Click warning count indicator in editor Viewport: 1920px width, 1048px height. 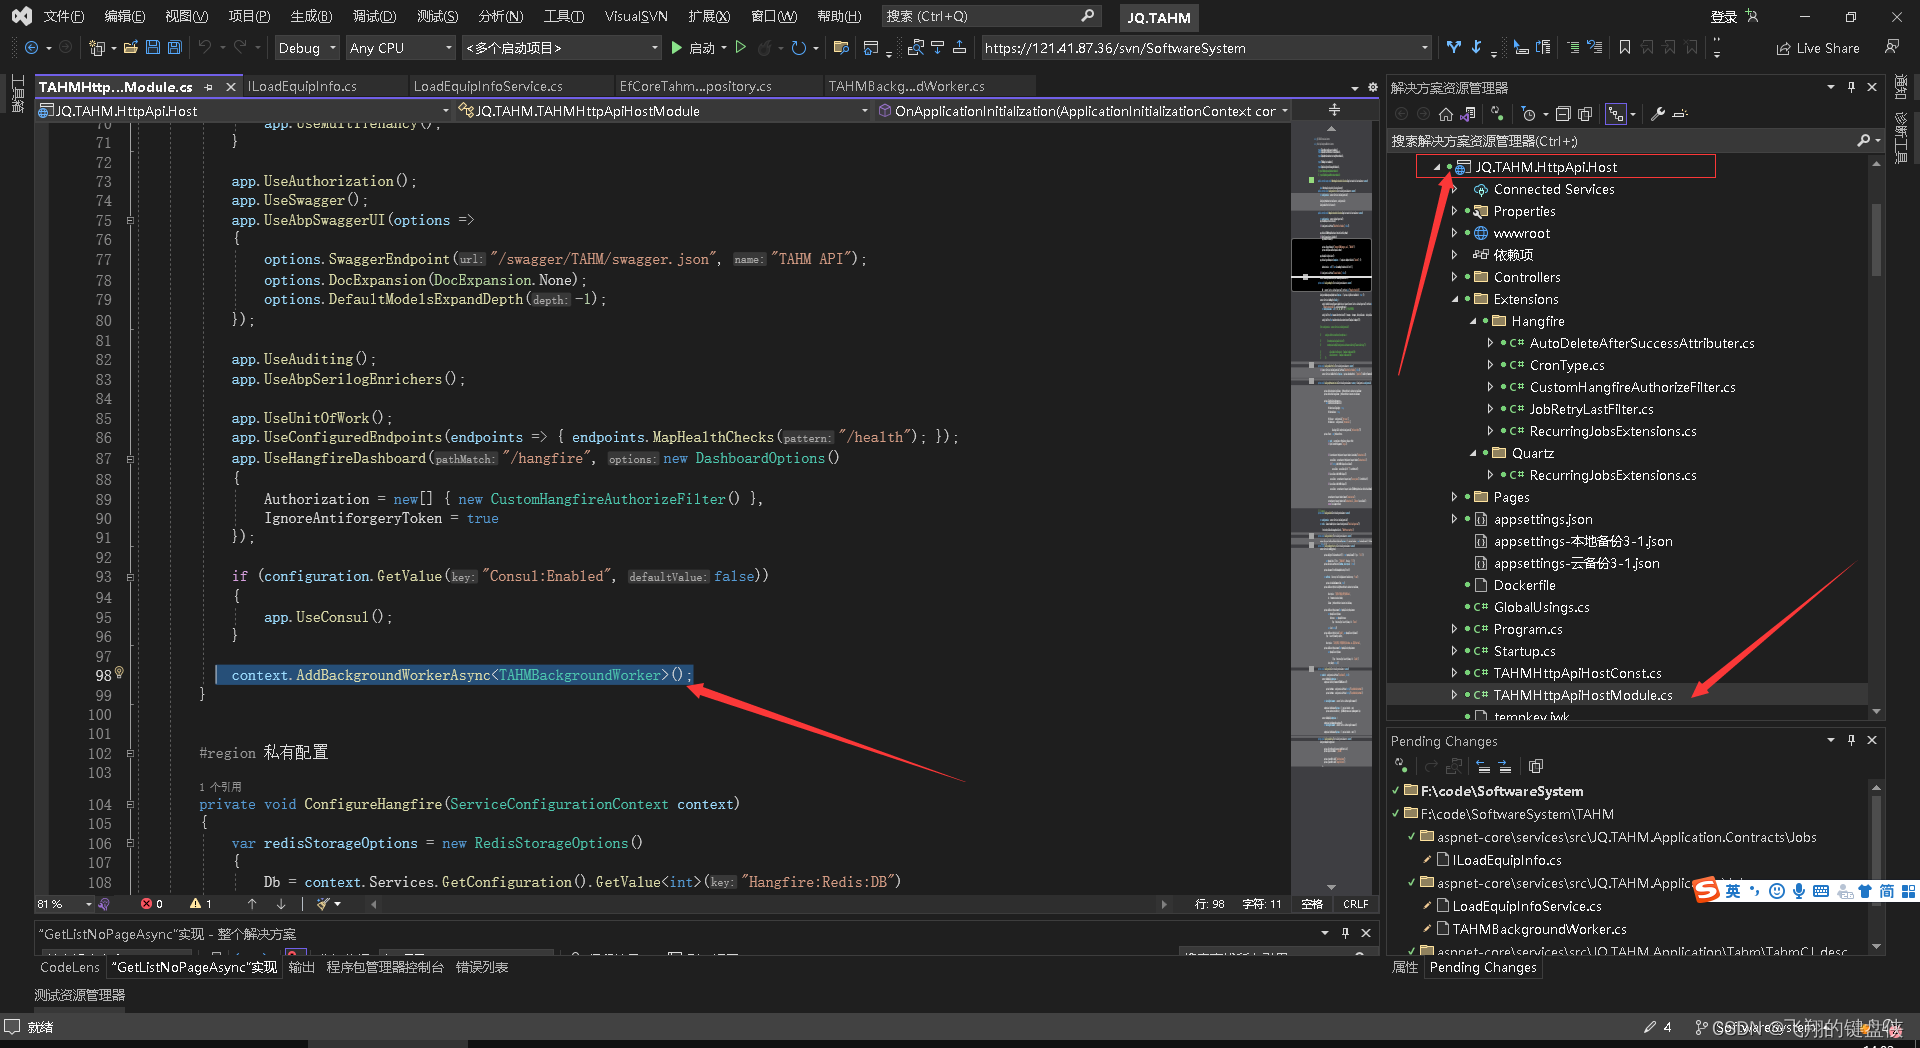coord(200,904)
